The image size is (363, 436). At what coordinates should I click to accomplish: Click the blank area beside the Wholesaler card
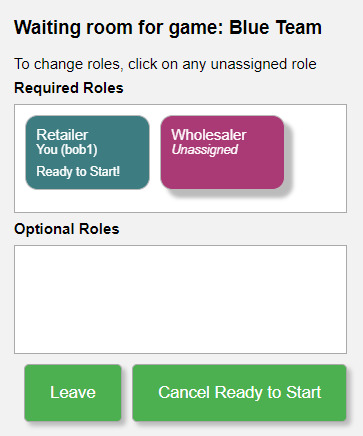point(317,152)
